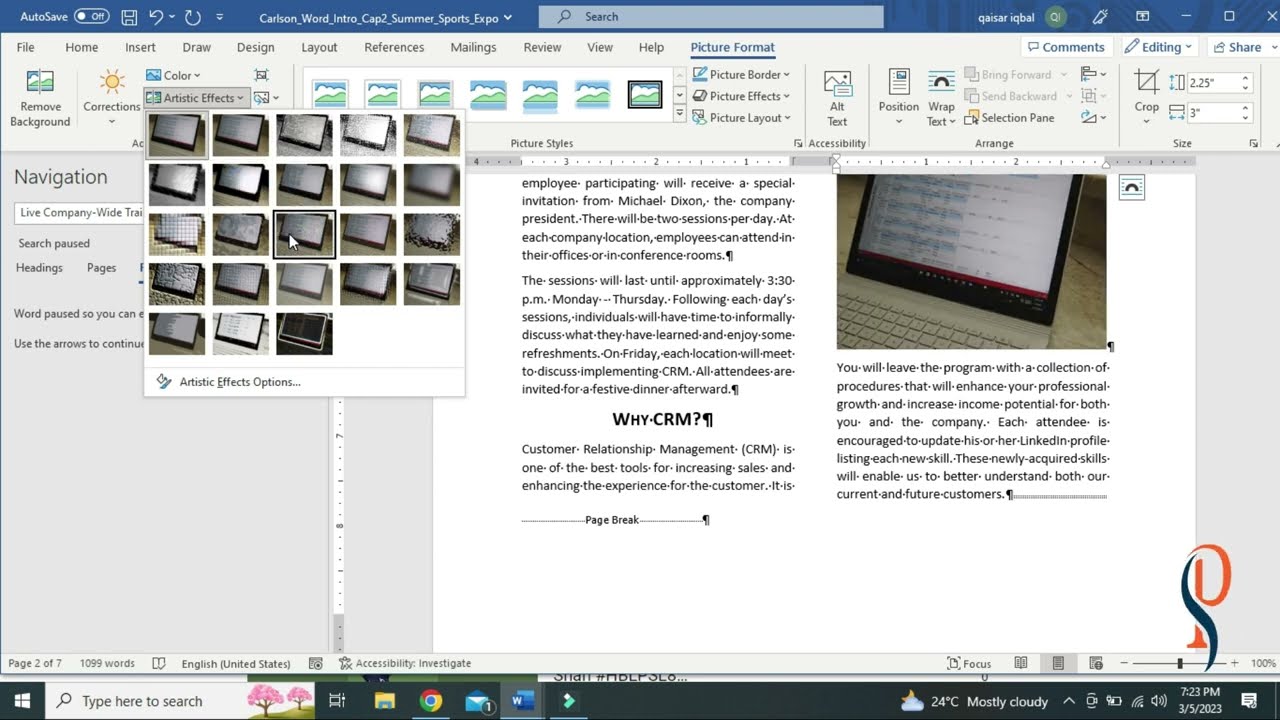Open the Pages tab in Navigation pane

click(x=101, y=268)
